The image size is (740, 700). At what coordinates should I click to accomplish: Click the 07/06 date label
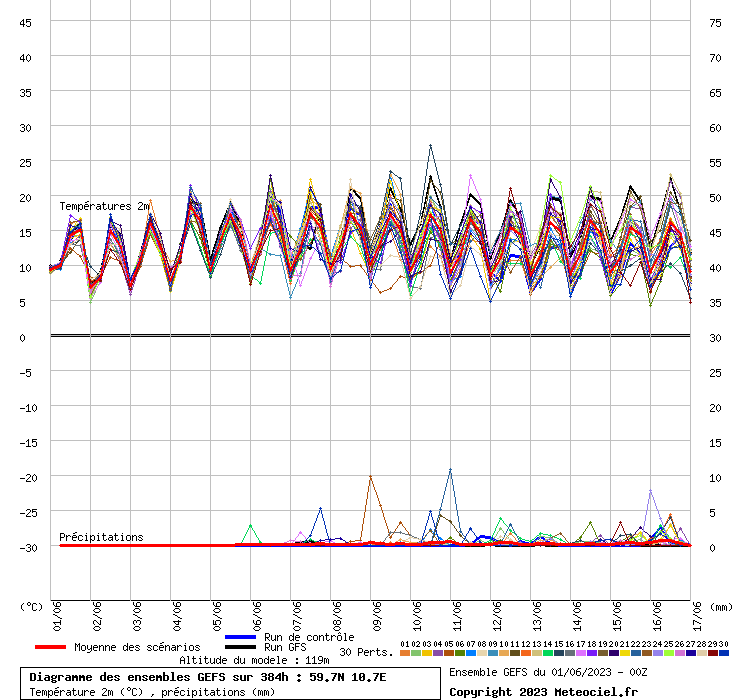[297, 616]
